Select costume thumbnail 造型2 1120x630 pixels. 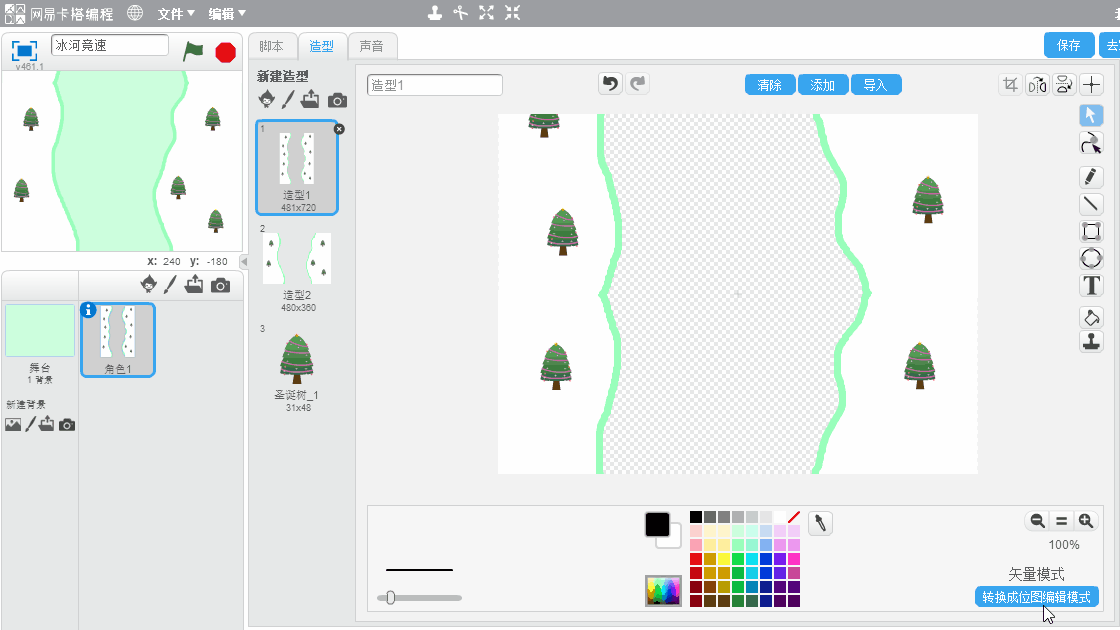[x=297, y=269]
